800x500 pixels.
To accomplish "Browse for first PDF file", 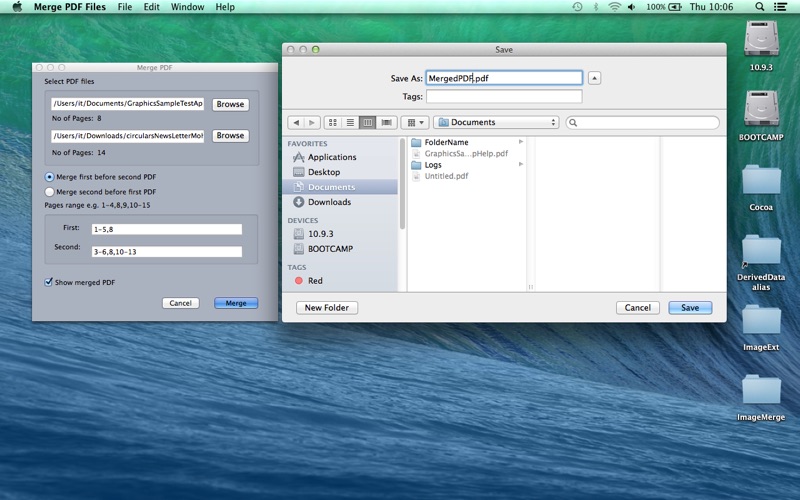I will [x=230, y=104].
